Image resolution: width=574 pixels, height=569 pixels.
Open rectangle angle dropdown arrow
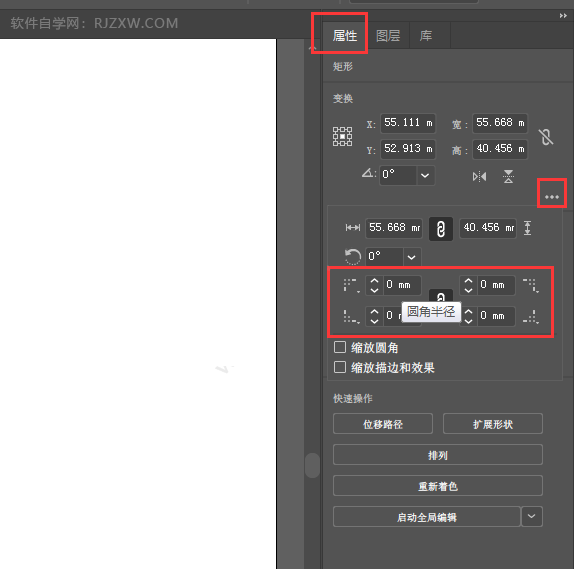click(411, 257)
